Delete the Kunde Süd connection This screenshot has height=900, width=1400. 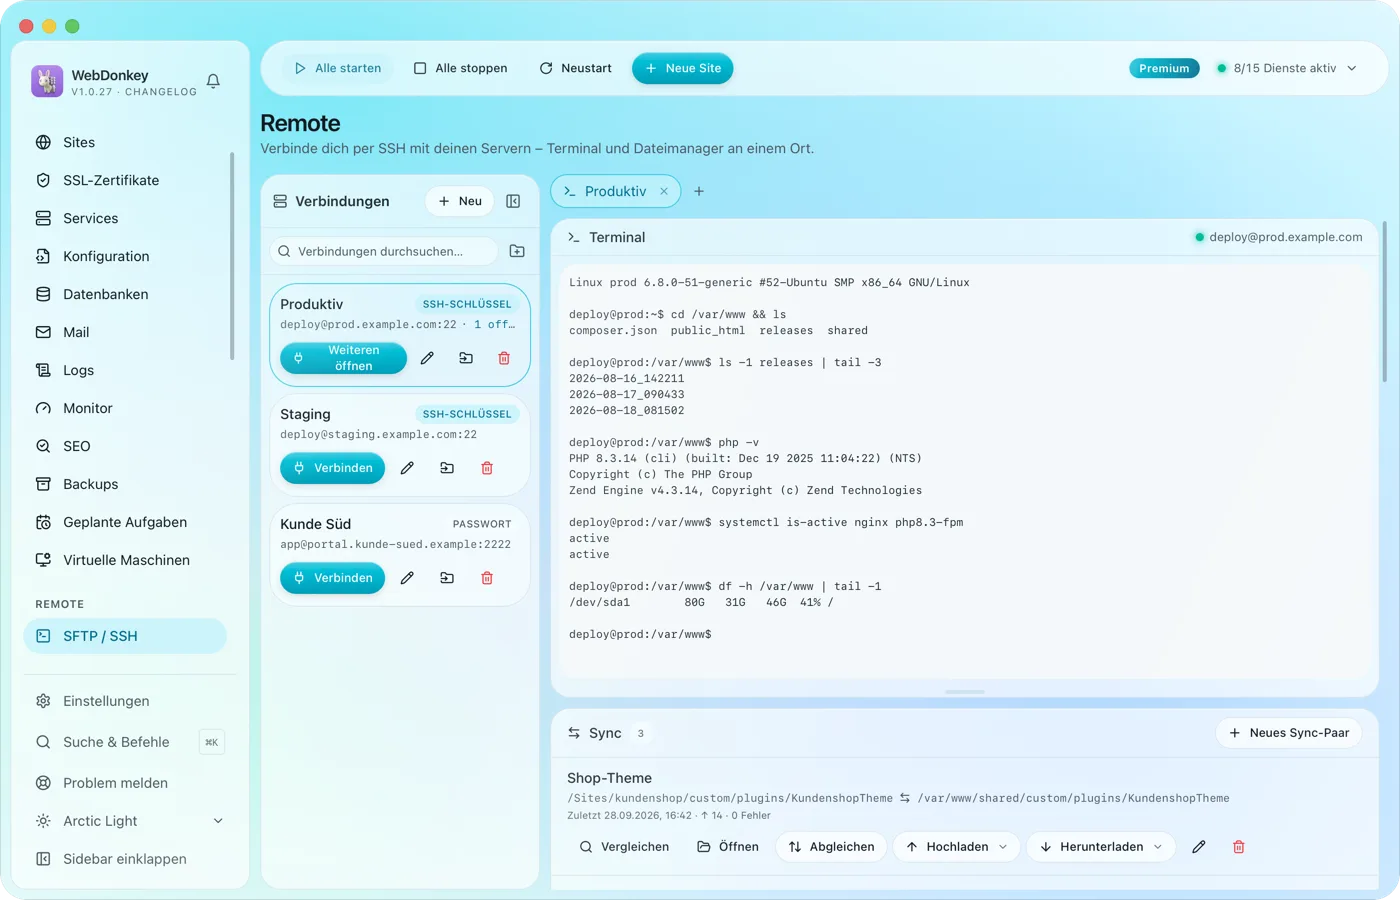coord(487,578)
